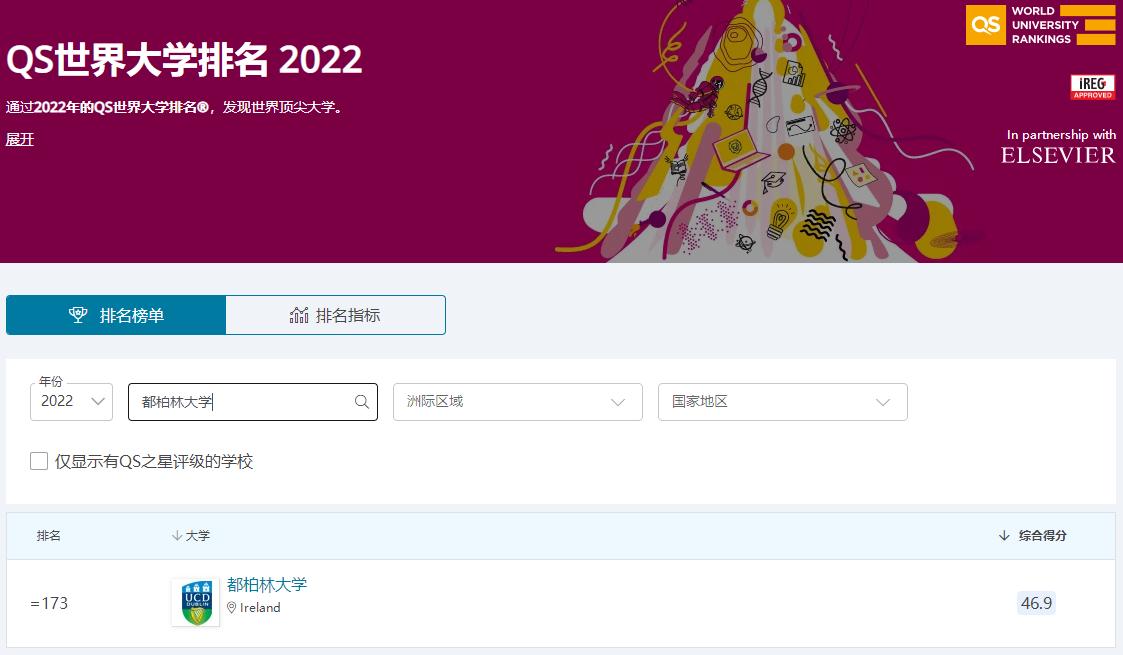Enable 仅显示有QS之星评级的学校 checkbox
1123x655 pixels.
coord(39,460)
